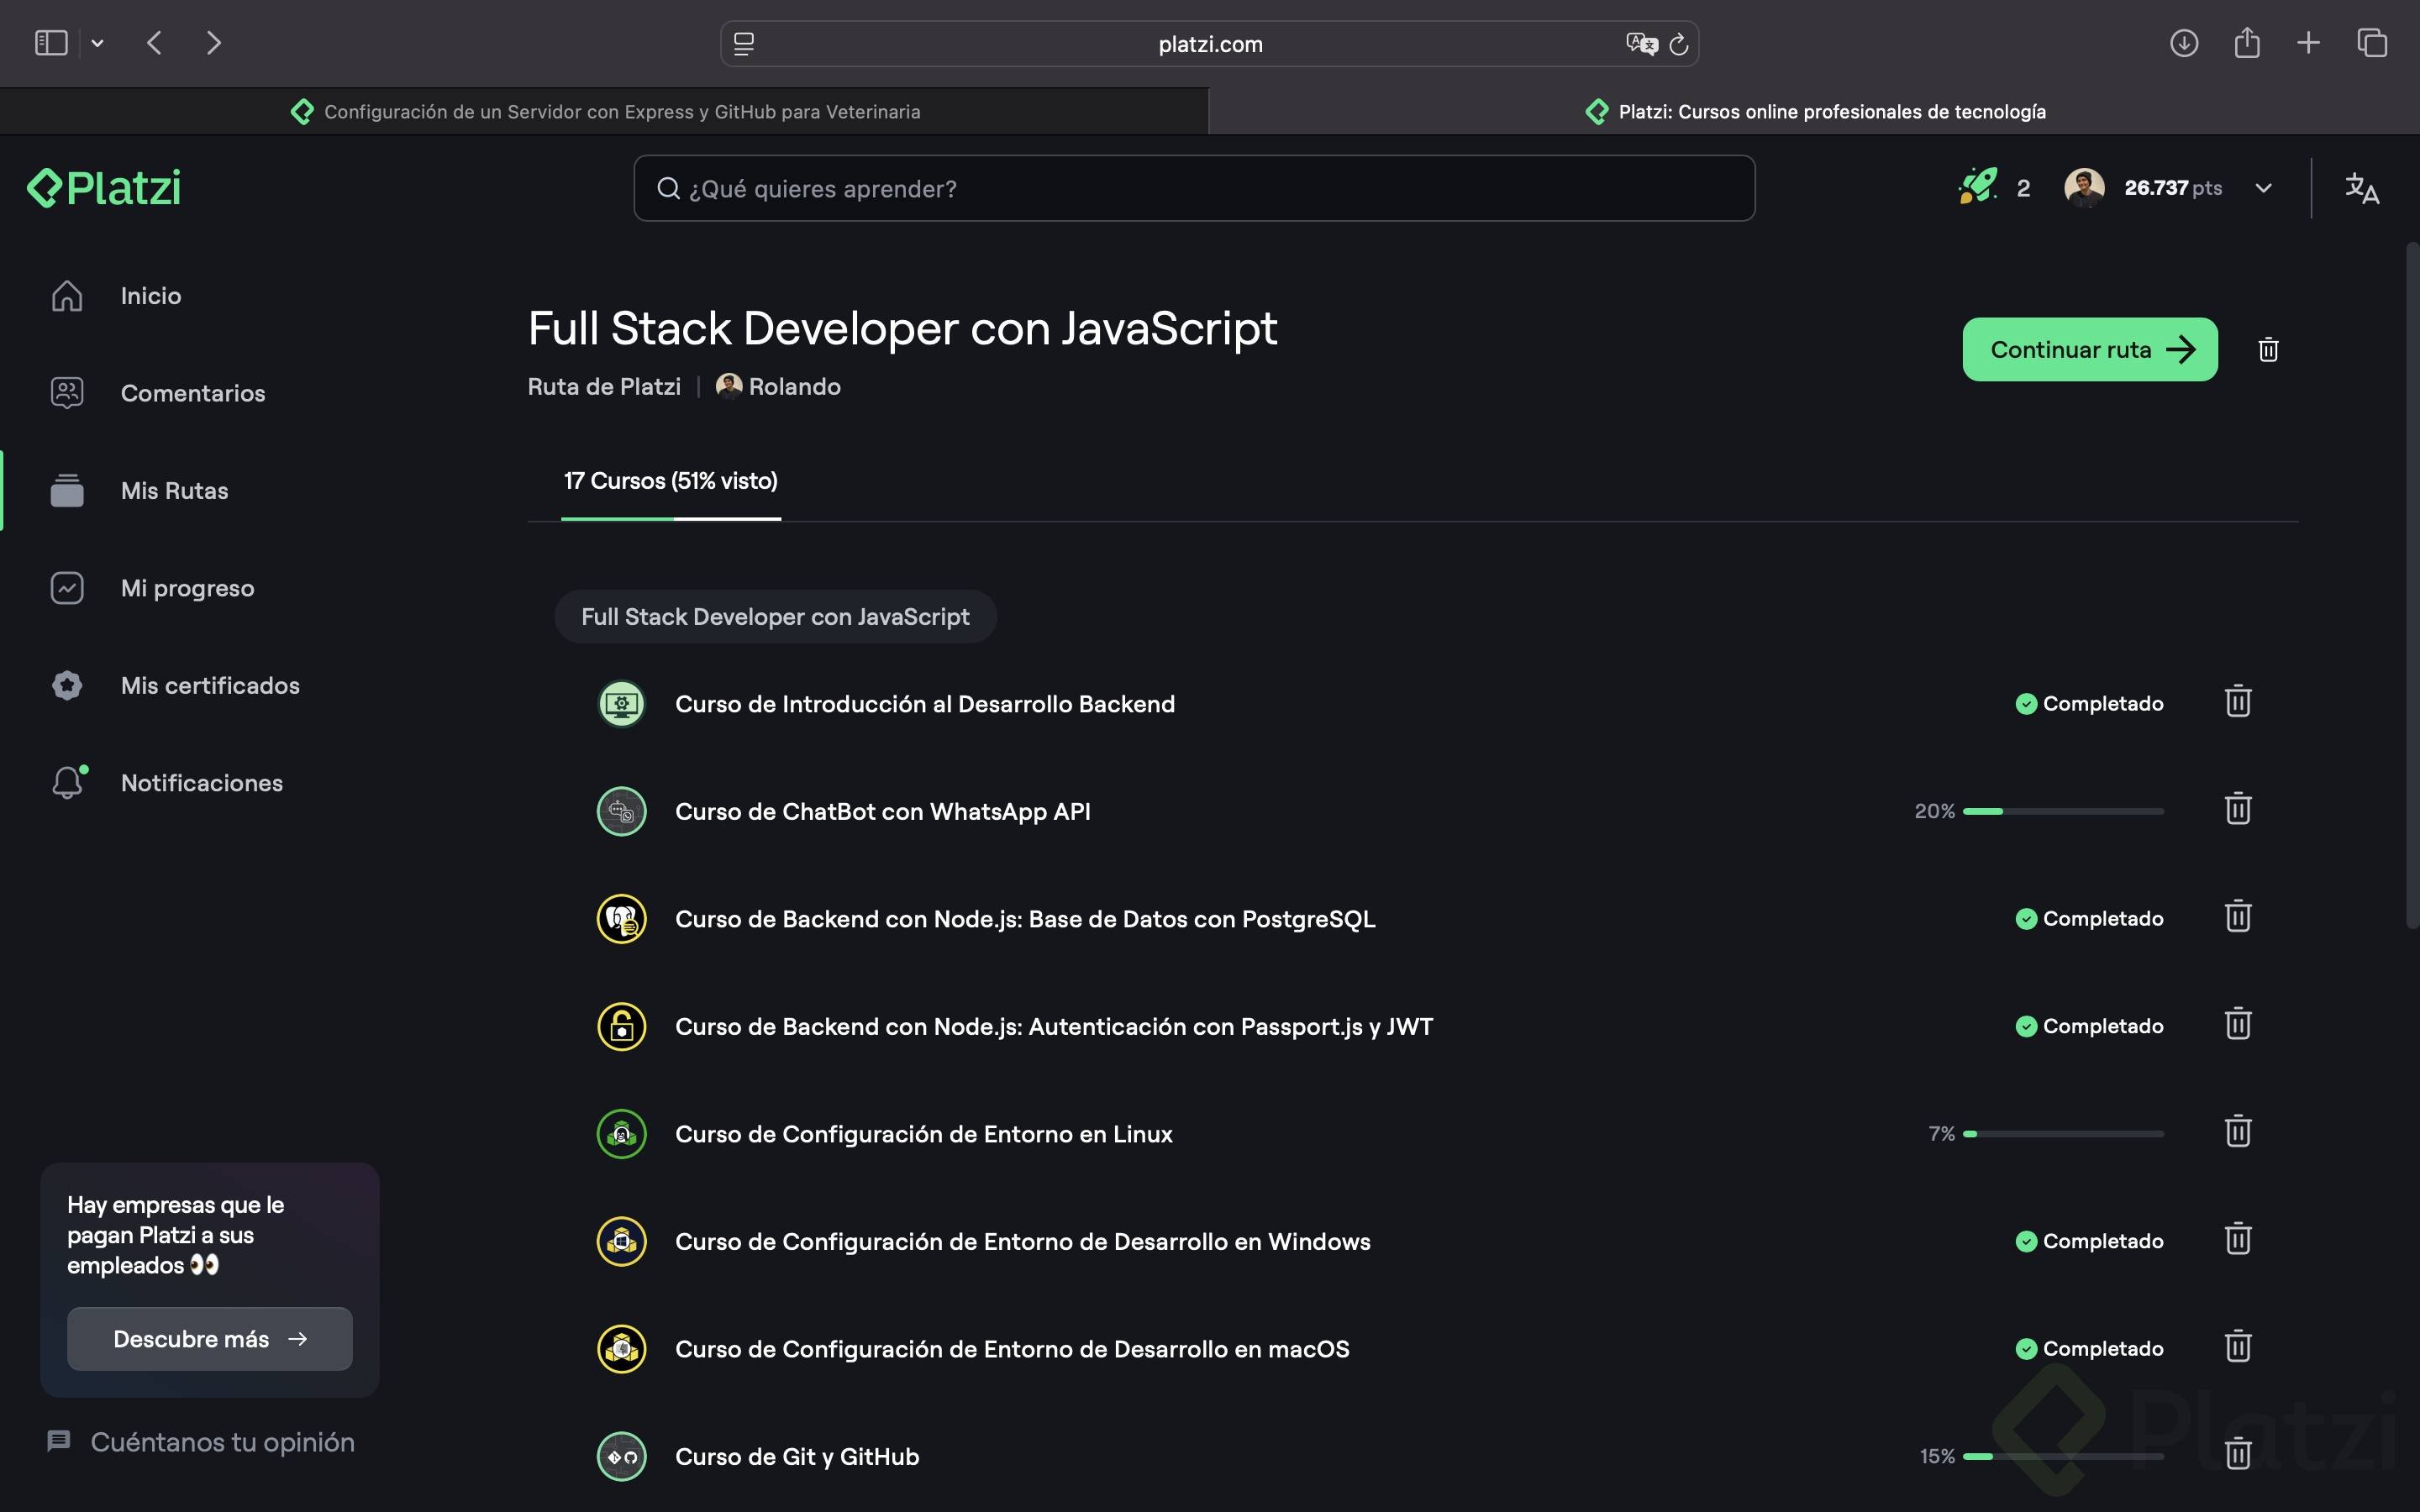Expand the user profile points dropdown

pos(2263,188)
